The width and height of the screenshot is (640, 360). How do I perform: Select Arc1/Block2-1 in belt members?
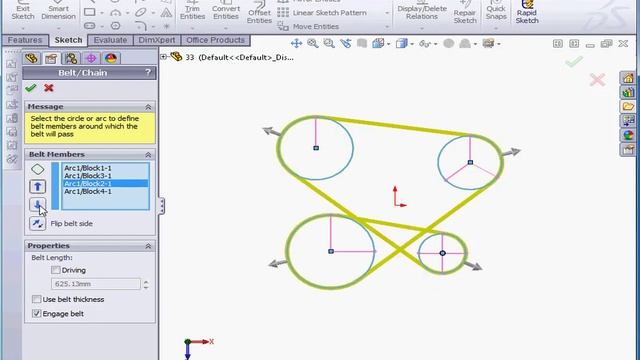(x=105, y=184)
